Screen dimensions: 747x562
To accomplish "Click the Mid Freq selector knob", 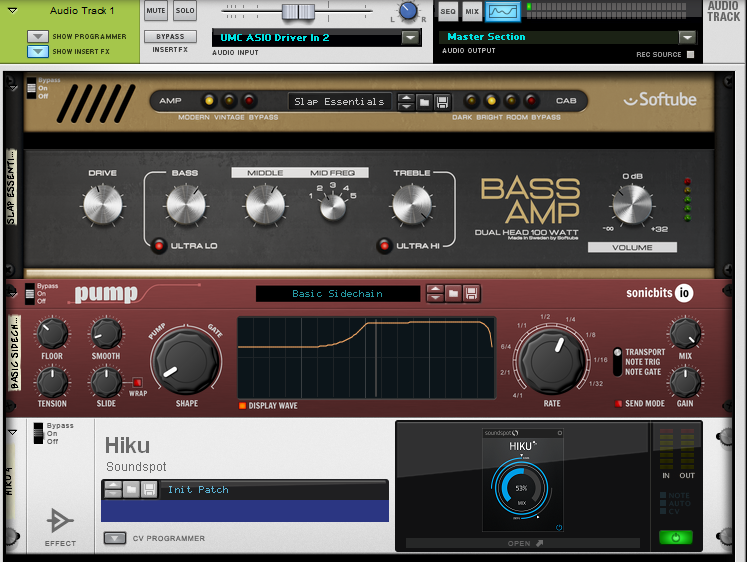I will [x=333, y=207].
